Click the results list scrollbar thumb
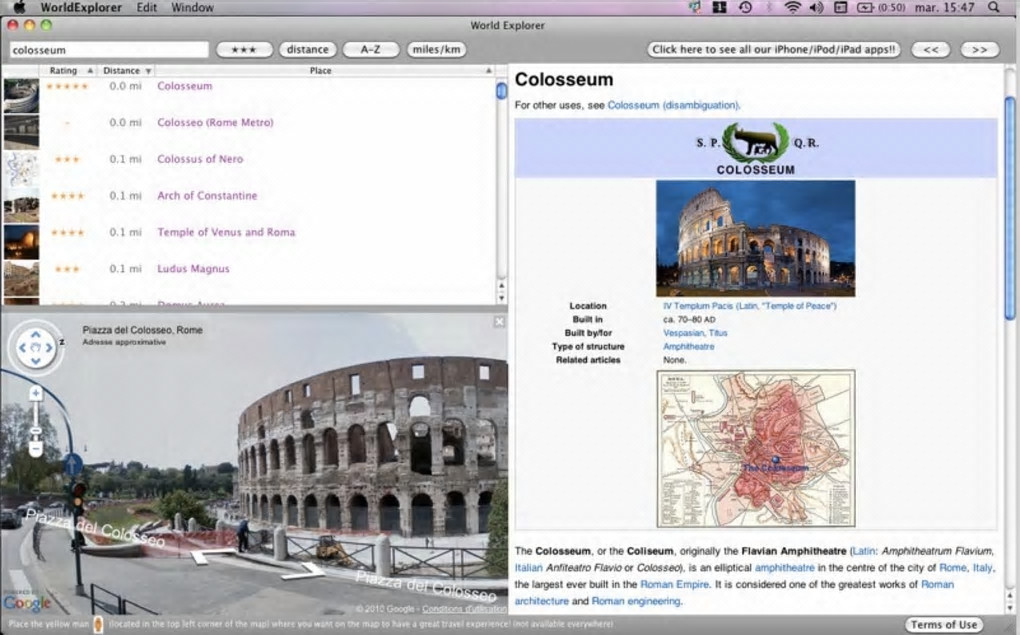The height and width of the screenshot is (635, 1020). point(502,90)
